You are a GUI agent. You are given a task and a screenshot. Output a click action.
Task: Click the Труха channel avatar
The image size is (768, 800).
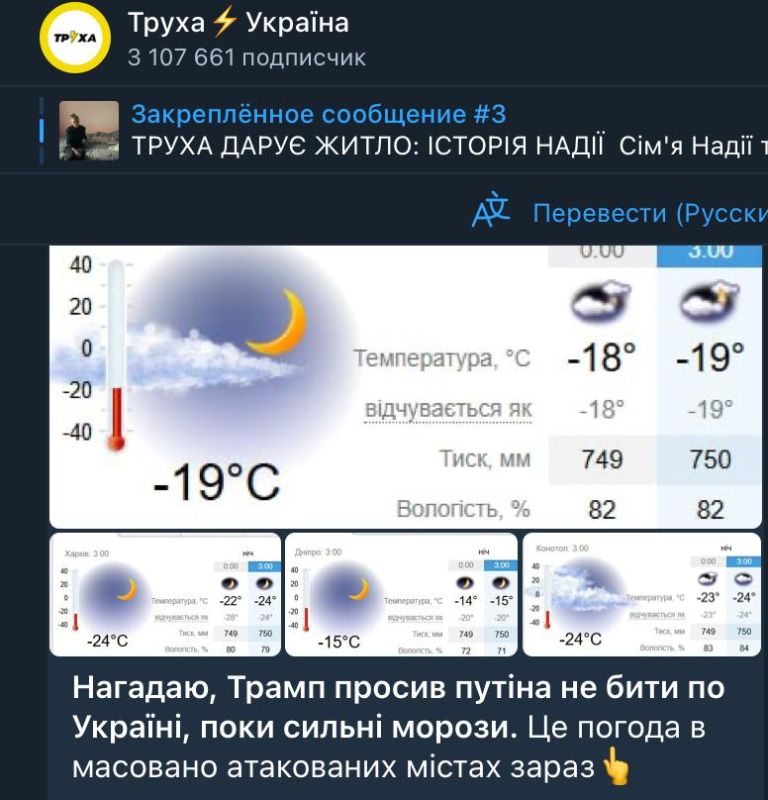(74, 40)
